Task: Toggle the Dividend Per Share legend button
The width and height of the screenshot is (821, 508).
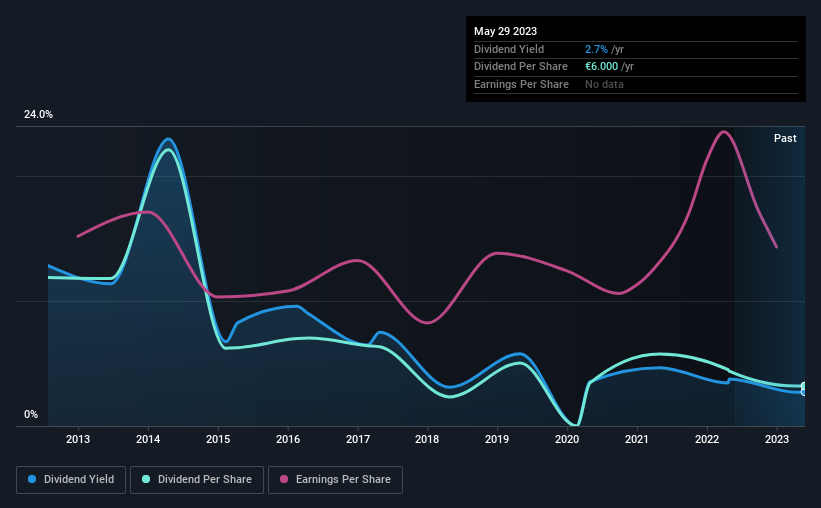Action: pyautogui.click(x=197, y=480)
